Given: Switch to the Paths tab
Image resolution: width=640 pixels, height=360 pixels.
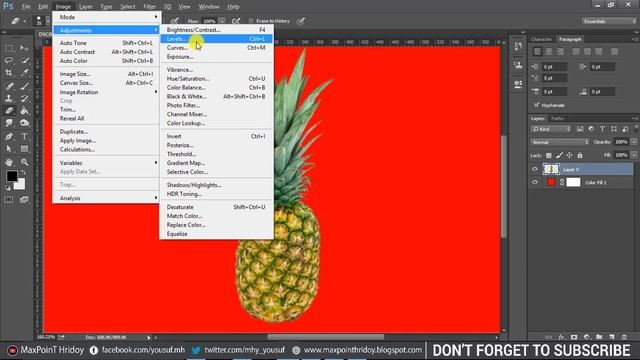Looking at the screenshot, I should pos(557,118).
